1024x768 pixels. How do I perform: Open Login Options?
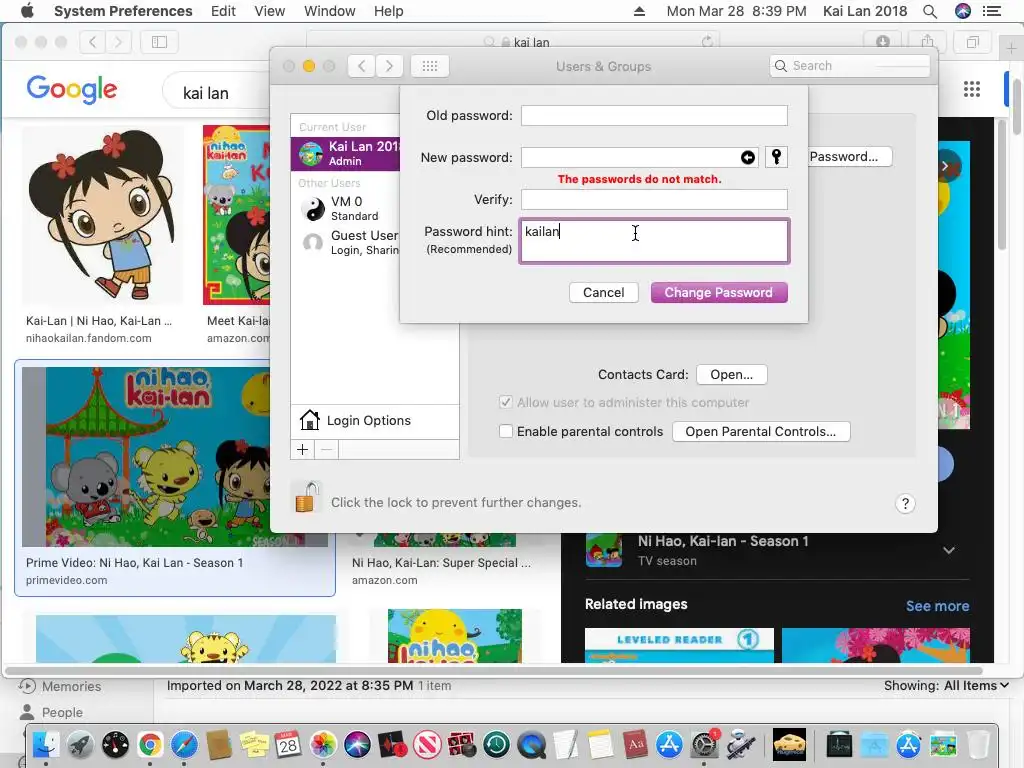coord(375,421)
